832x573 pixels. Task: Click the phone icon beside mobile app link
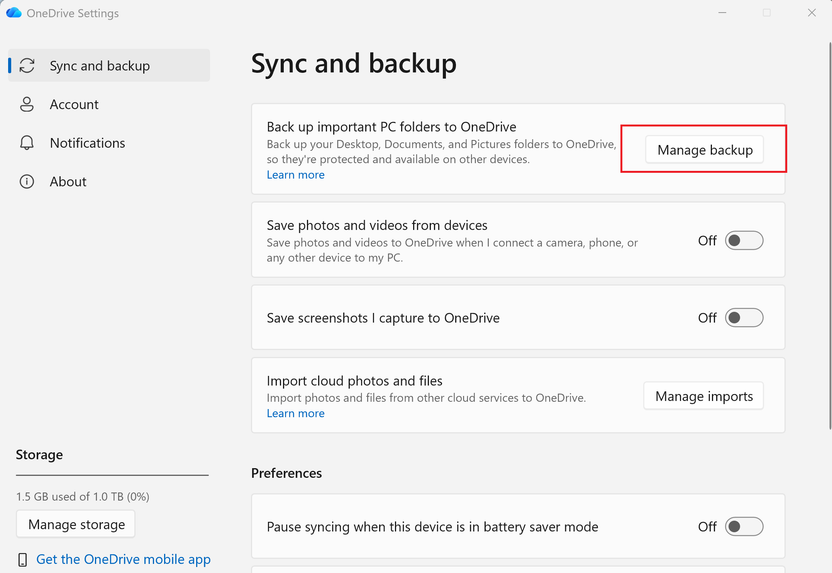(x=23, y=560)
